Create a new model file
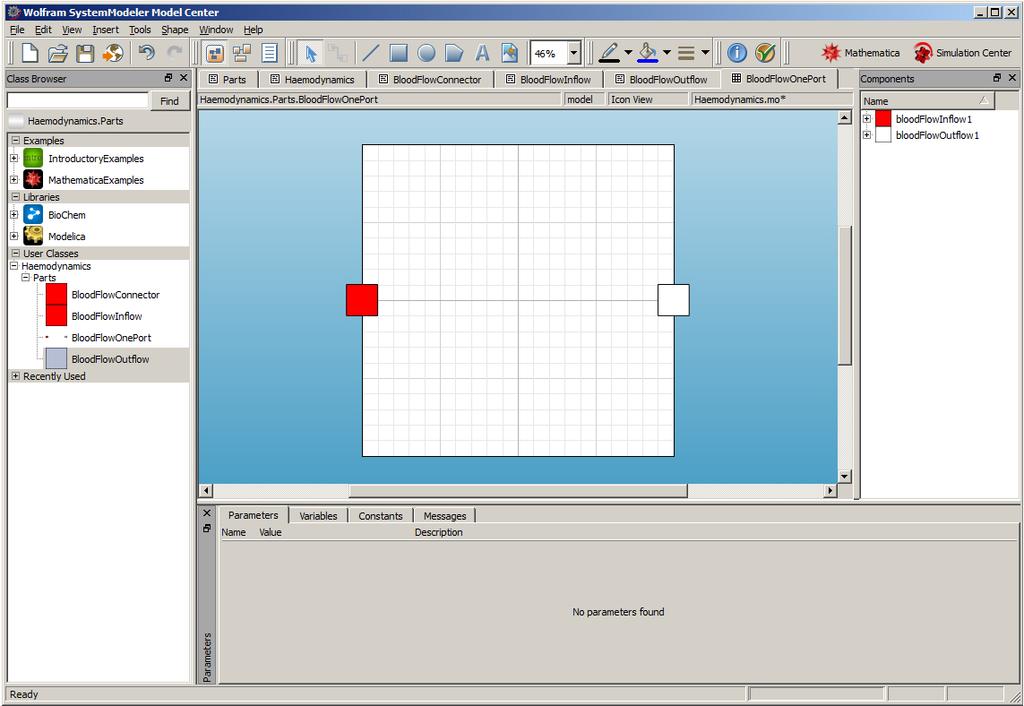The height and width of the screenshot is (706, 1024). [x=30, y=53]
